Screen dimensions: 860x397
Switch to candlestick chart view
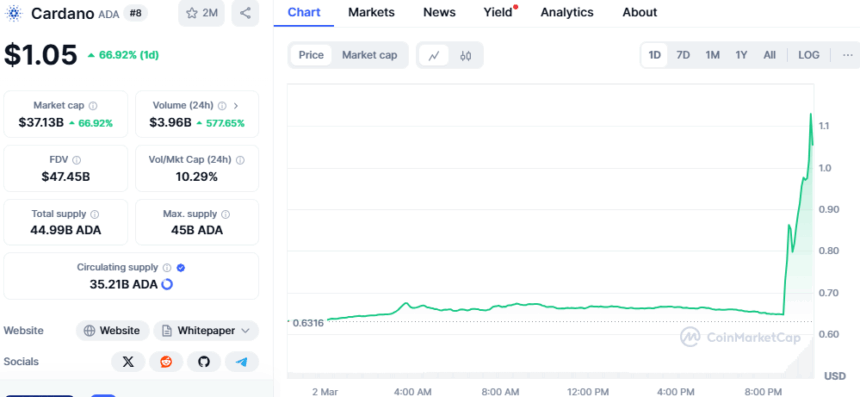coord(466,55)
